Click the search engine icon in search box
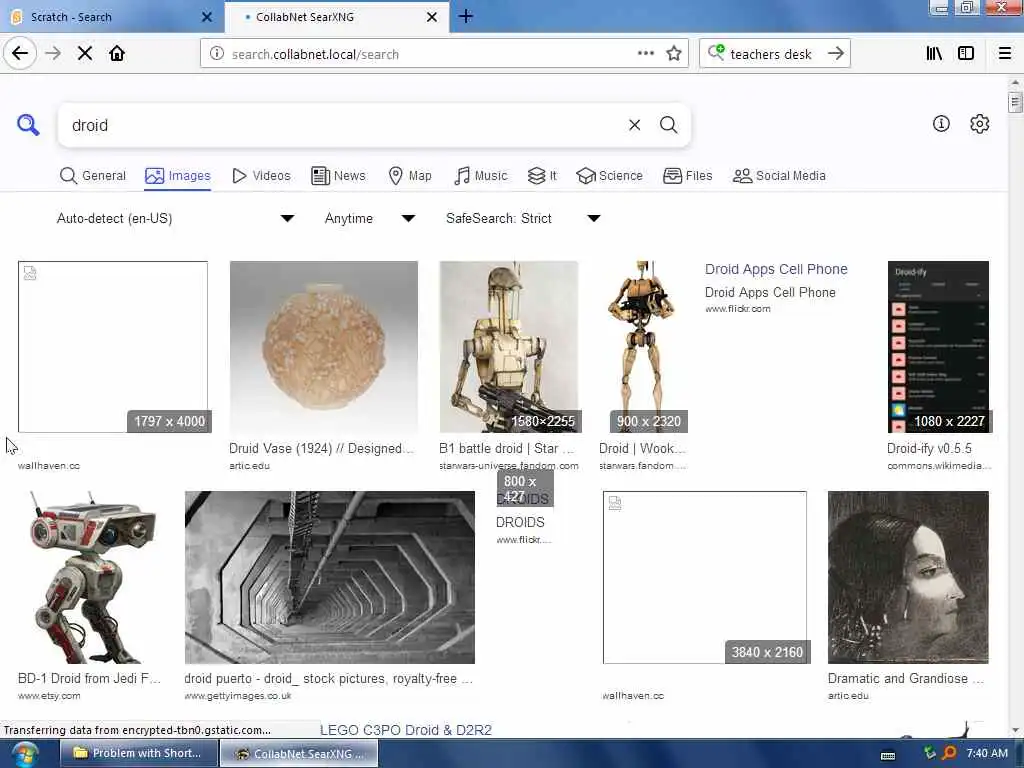 click(x=716, y=52)
